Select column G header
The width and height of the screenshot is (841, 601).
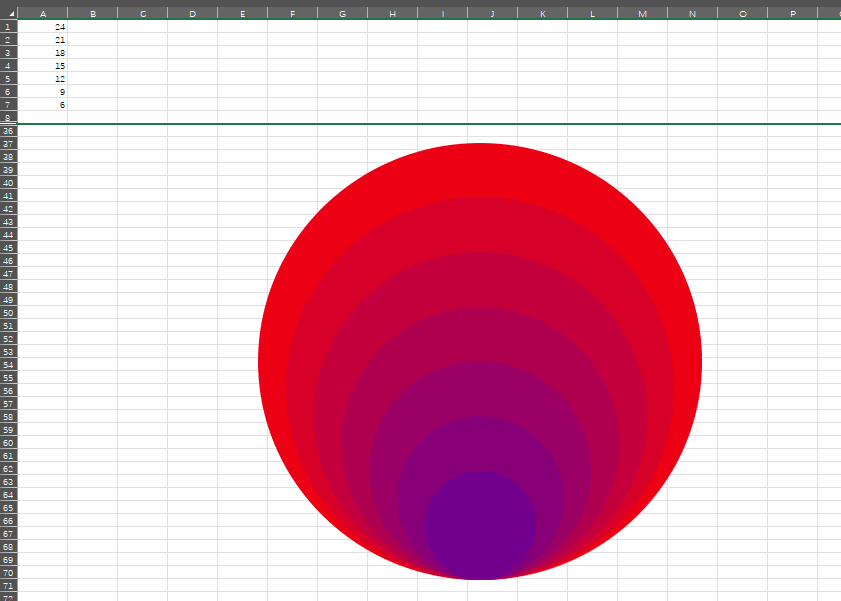(342, 13)
